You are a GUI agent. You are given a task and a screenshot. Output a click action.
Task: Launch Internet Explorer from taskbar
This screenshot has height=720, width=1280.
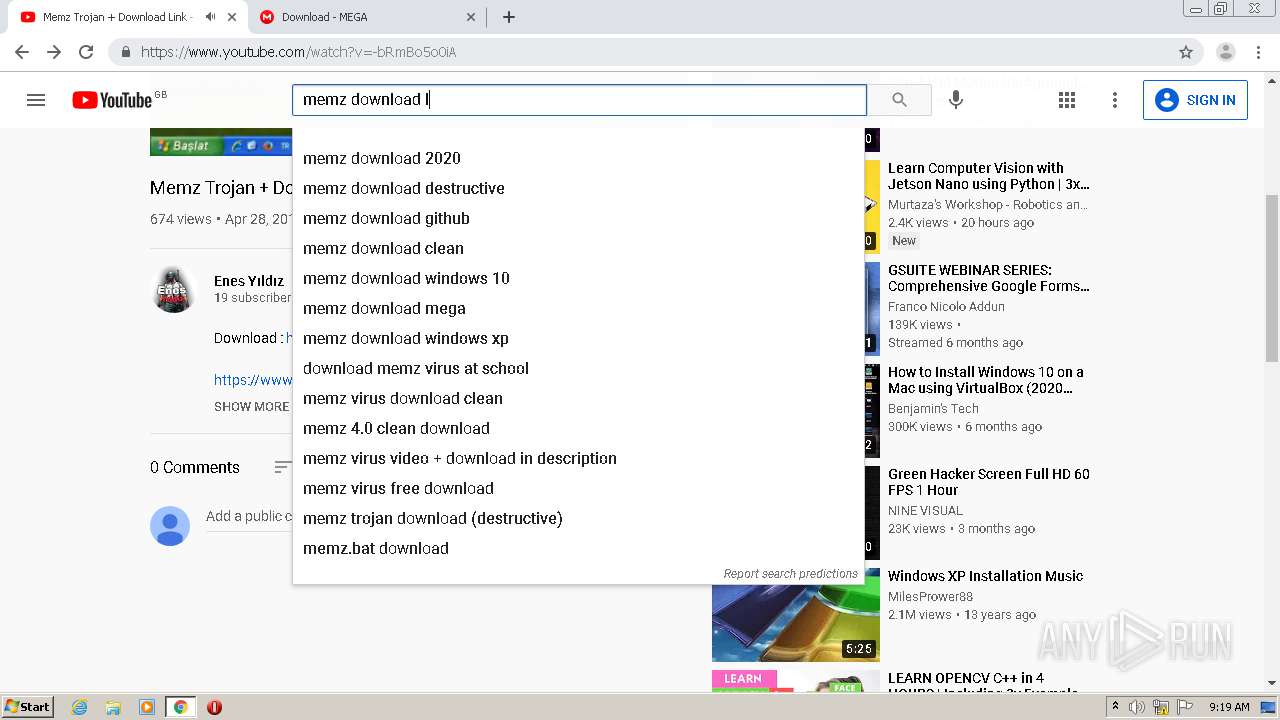pos(79,707)
